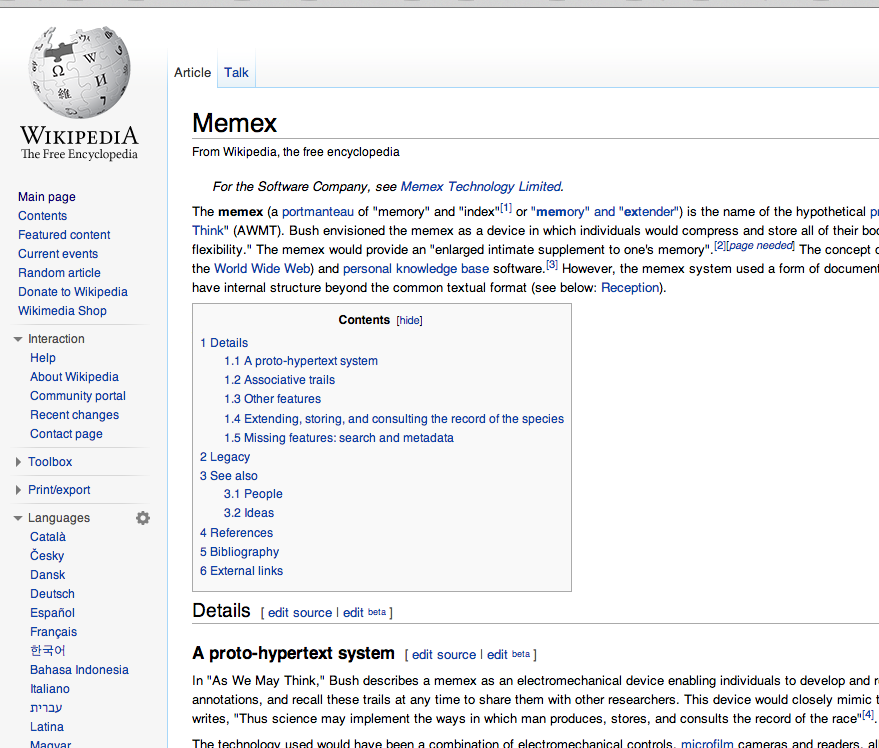This screenshot has width=879, height=748.
Task: Switch language to Deutsch
Action: click(x=52, y=594)
